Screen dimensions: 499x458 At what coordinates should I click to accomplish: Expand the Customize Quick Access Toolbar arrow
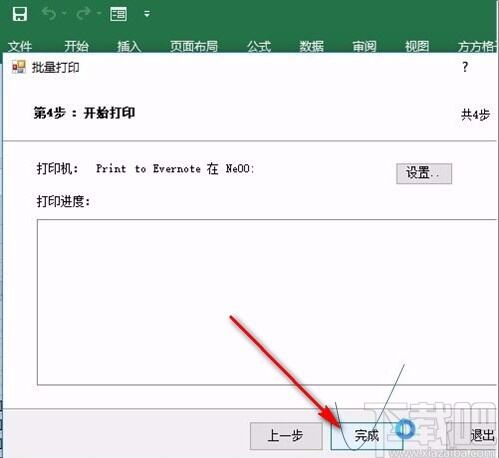pos(147,14)
